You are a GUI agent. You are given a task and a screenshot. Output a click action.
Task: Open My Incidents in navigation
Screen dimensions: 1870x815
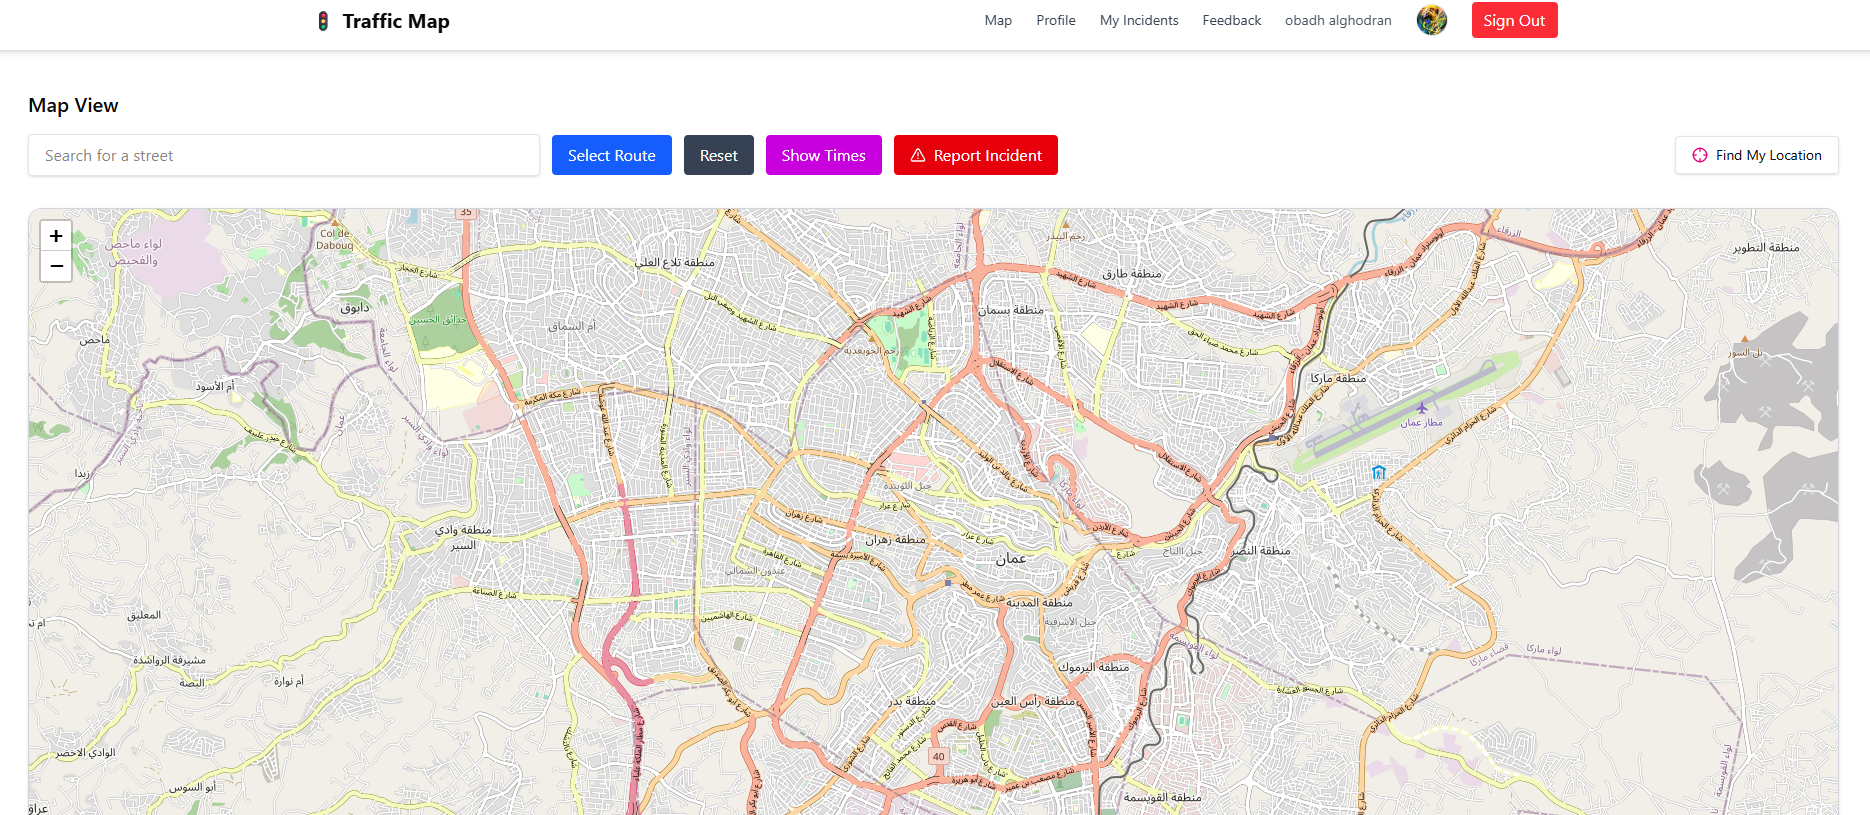(1138, 20)
